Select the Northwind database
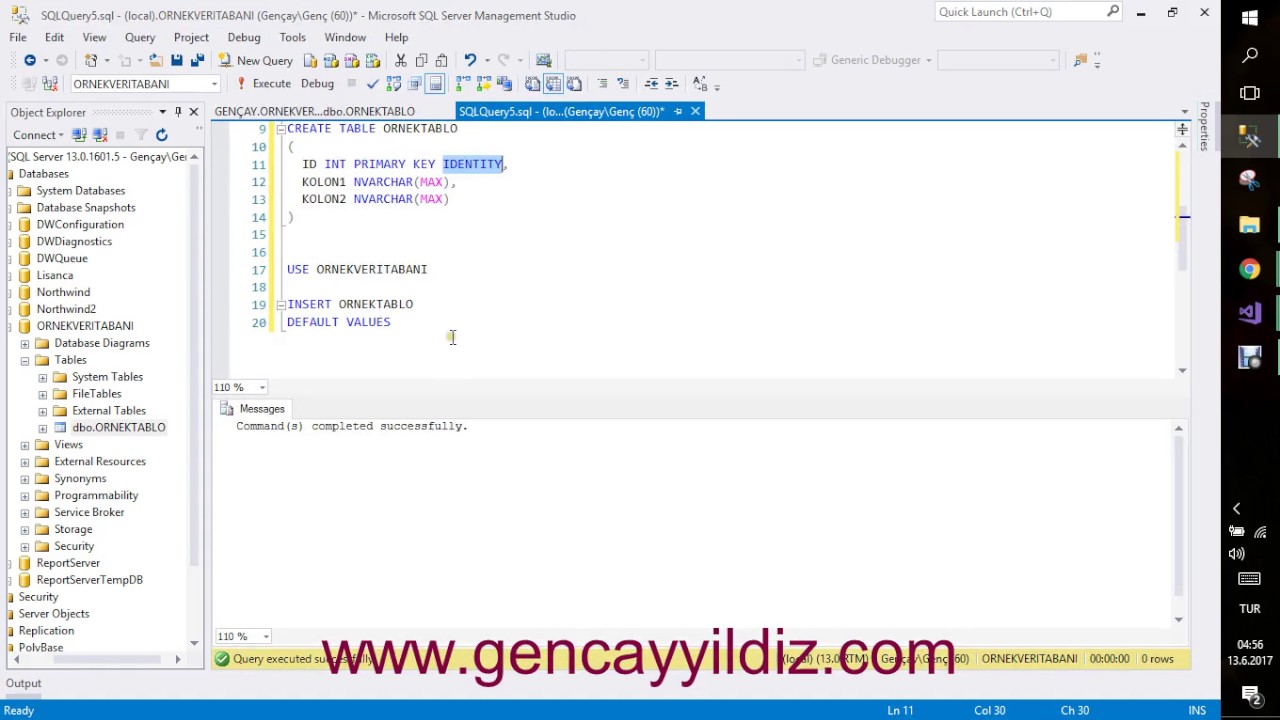Screen dimensions: 1280x720 coord(63,292)
